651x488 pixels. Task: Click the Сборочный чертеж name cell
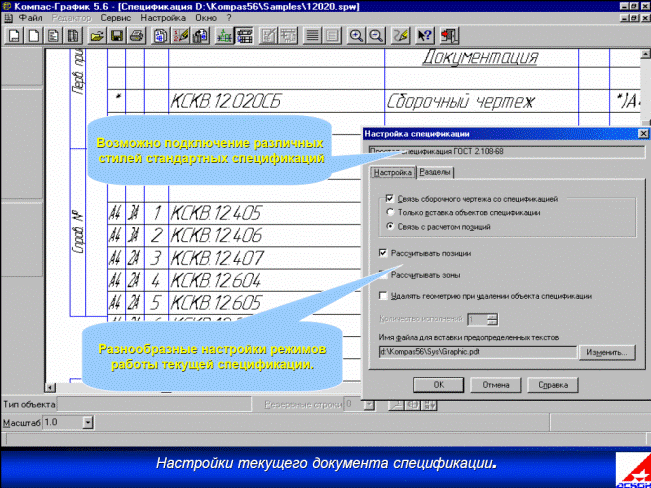pos(481,101)
